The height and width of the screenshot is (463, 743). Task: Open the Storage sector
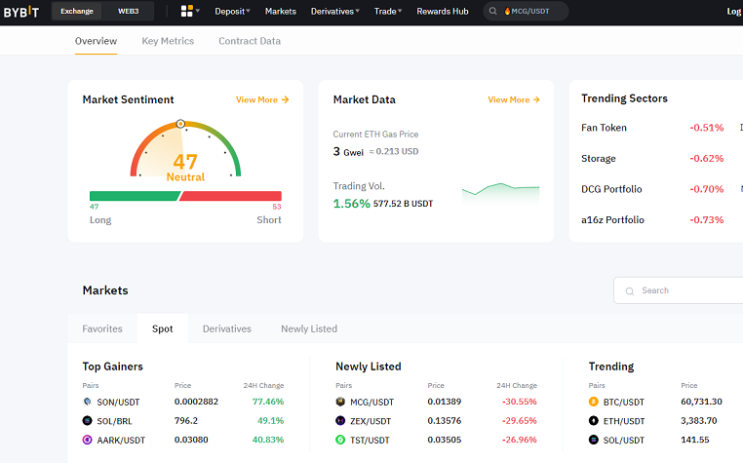point(598,159)
